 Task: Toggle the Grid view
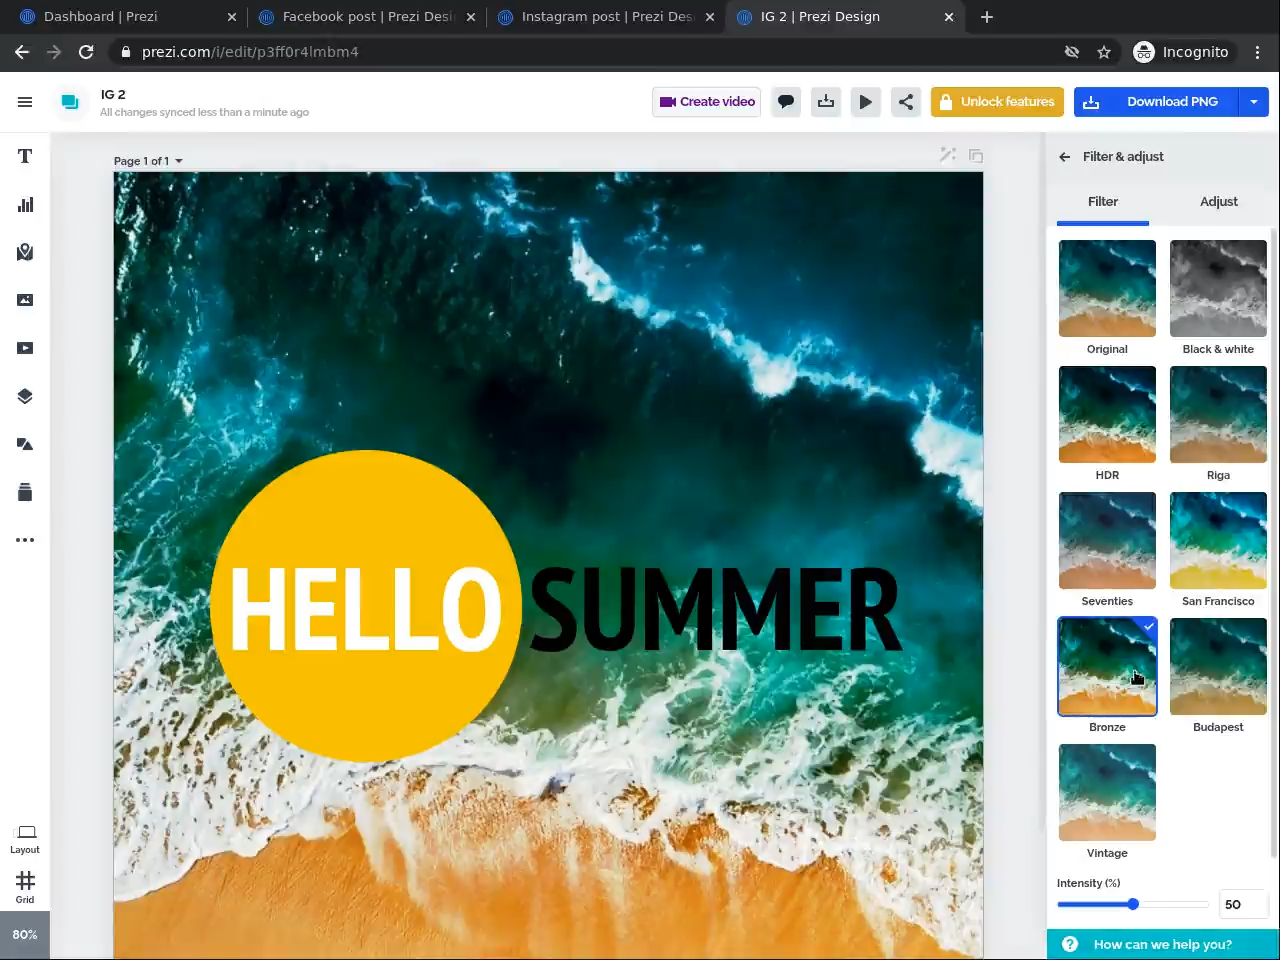pos(25,887)
